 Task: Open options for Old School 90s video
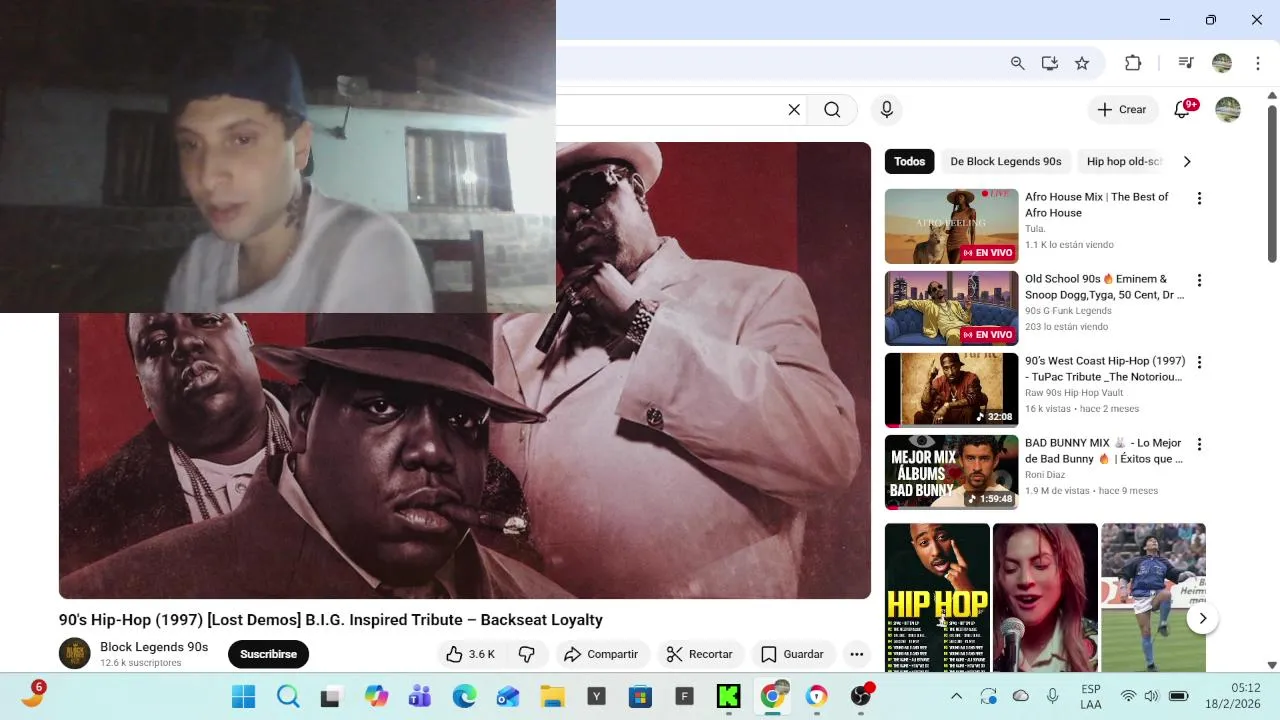(x=1199, y=280)
